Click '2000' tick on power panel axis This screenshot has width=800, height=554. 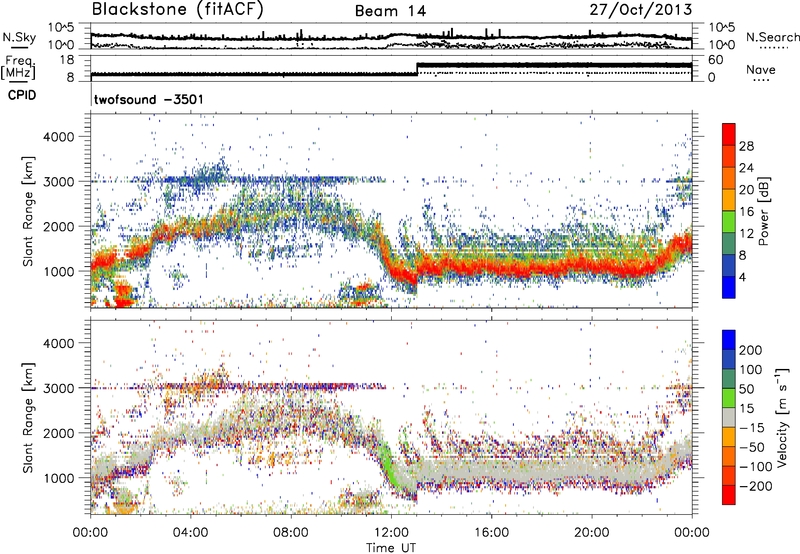(58, 226)
